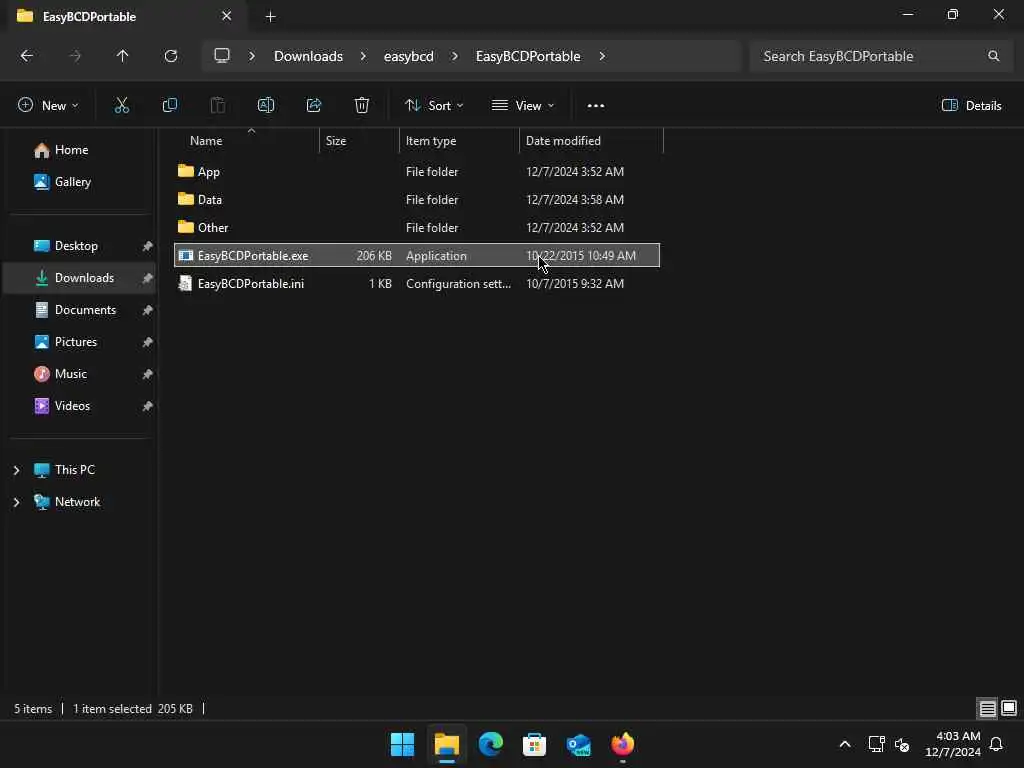The width and height of the screenshot is (1024, 768).
Task: Expand chevron after easybcd in address bar
Action: [455, 56]
